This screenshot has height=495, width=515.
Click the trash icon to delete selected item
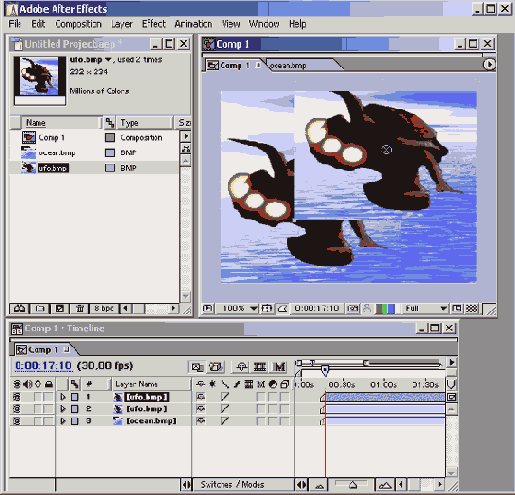click(x=80, y=308)
